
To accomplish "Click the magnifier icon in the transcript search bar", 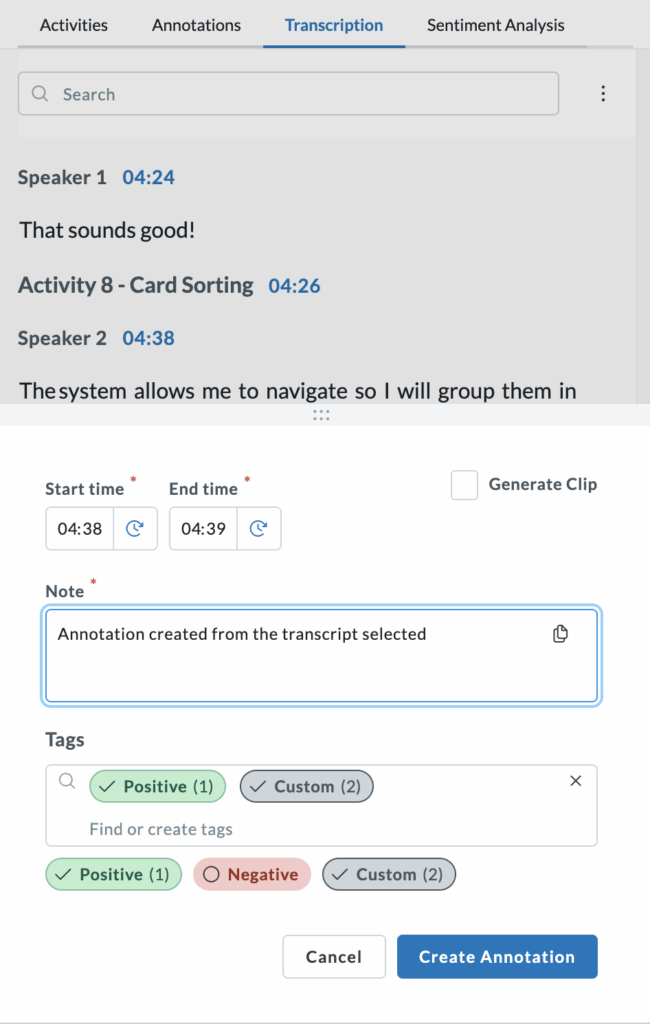I will (x=40, y=93).
